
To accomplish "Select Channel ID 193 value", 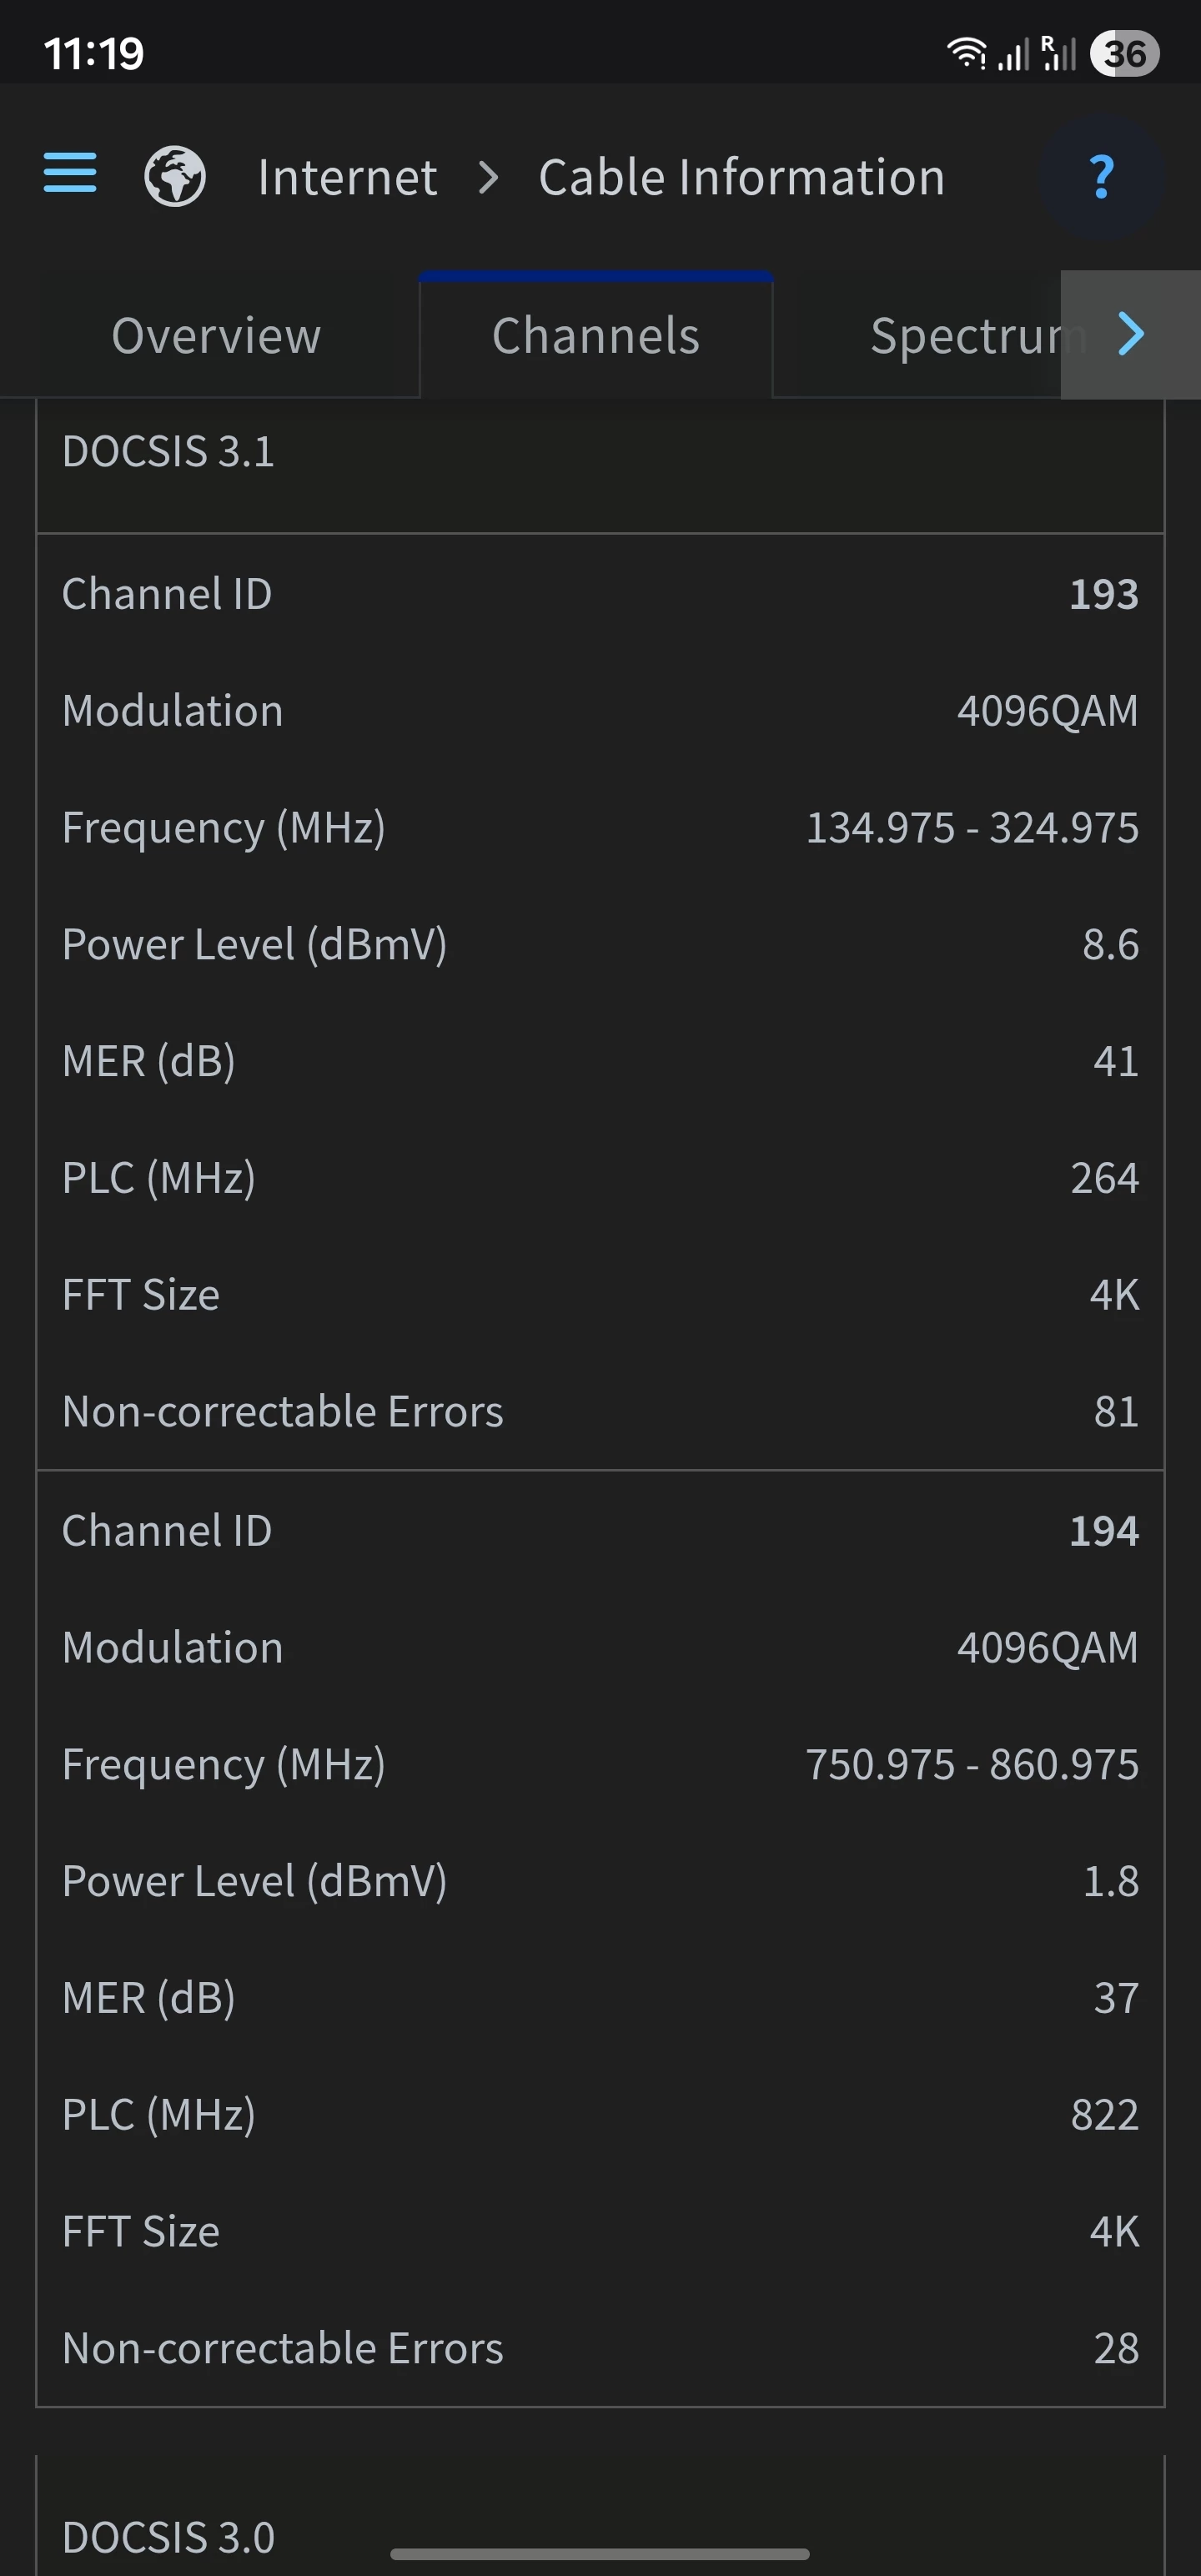I will coord(1103,595).
